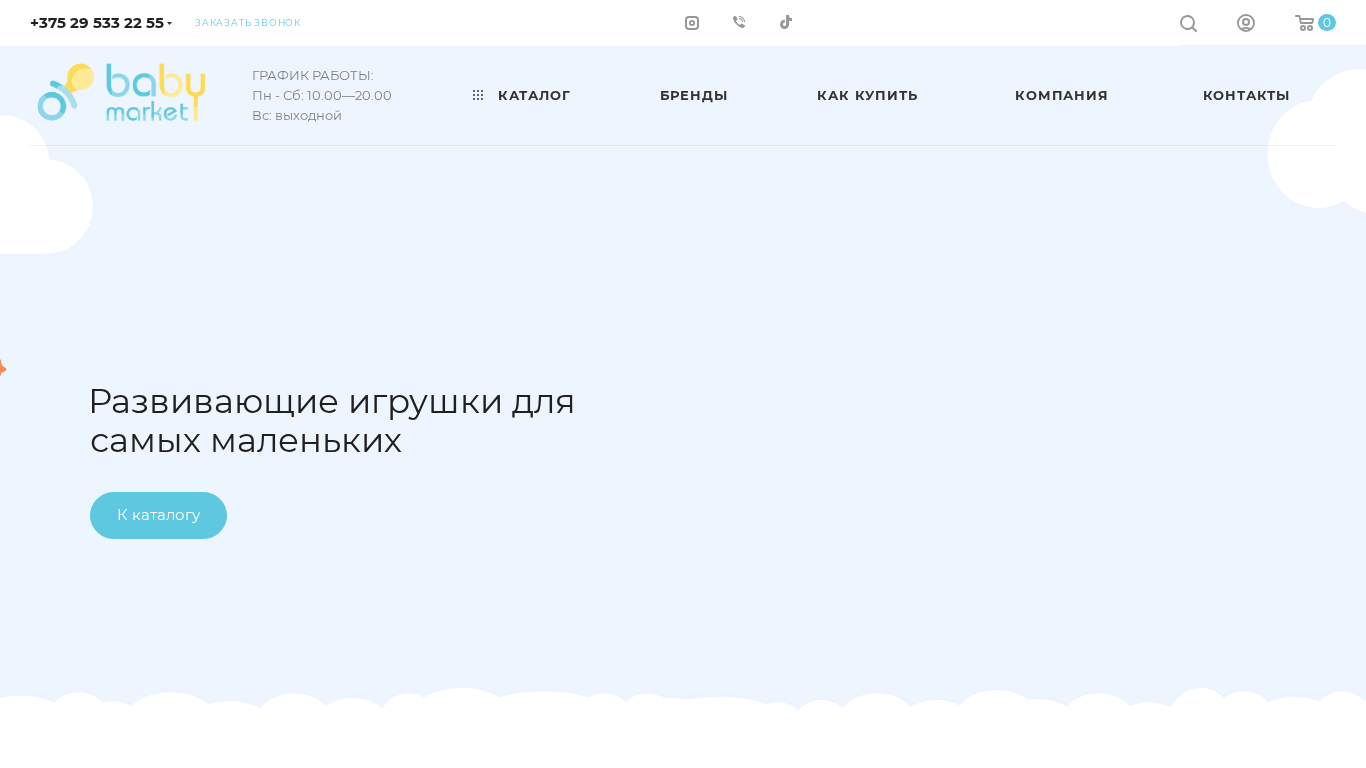This screenshot has height=768, width=1366.
Task: Open the КОНТАКТЫ menu item
Action: 1246,95
